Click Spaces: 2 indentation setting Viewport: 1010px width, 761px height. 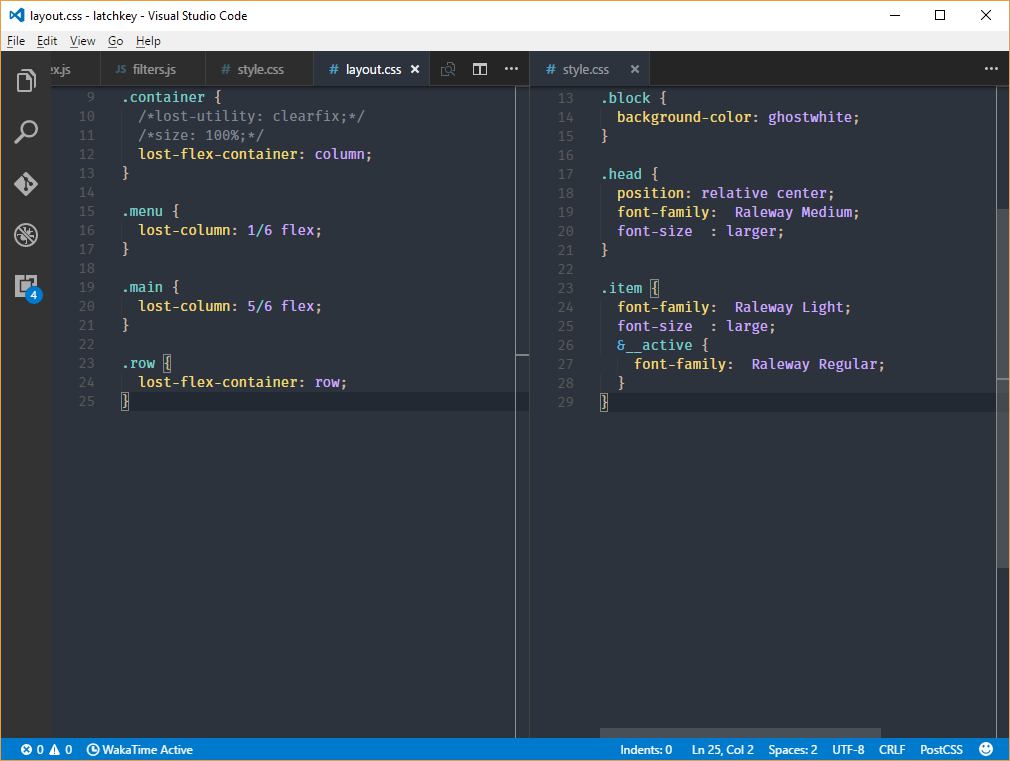[792, 749]
